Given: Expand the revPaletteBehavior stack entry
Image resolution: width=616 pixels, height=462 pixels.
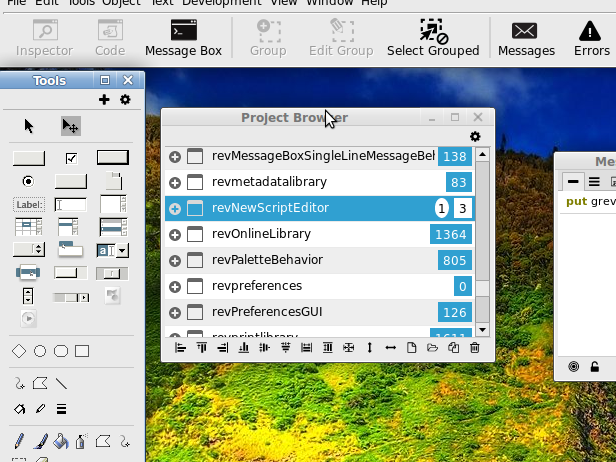Looking at the screenshot, I should (x=175, y=261).
